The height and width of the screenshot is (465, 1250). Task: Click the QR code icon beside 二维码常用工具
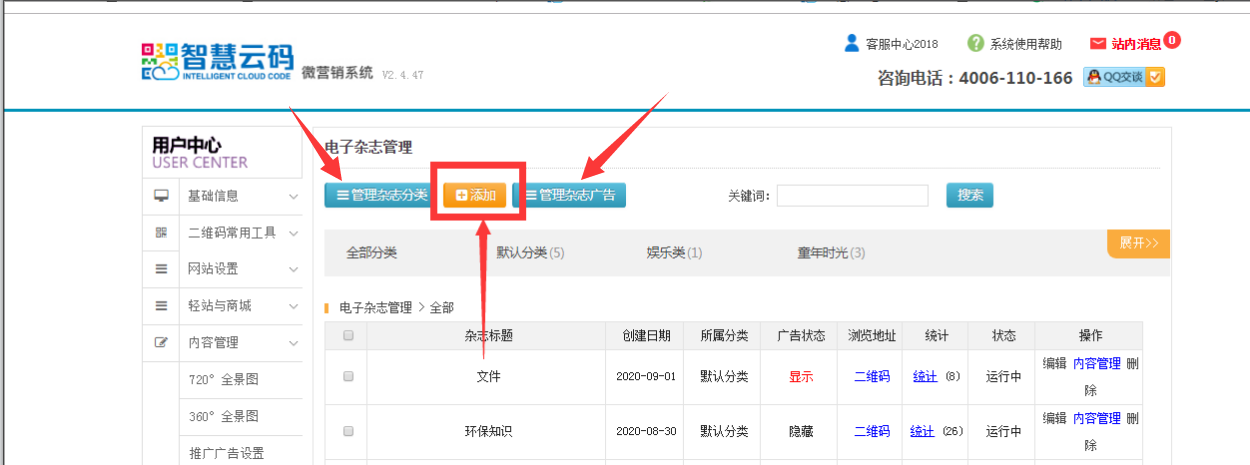pyautogui.click(x=161, y=233)
